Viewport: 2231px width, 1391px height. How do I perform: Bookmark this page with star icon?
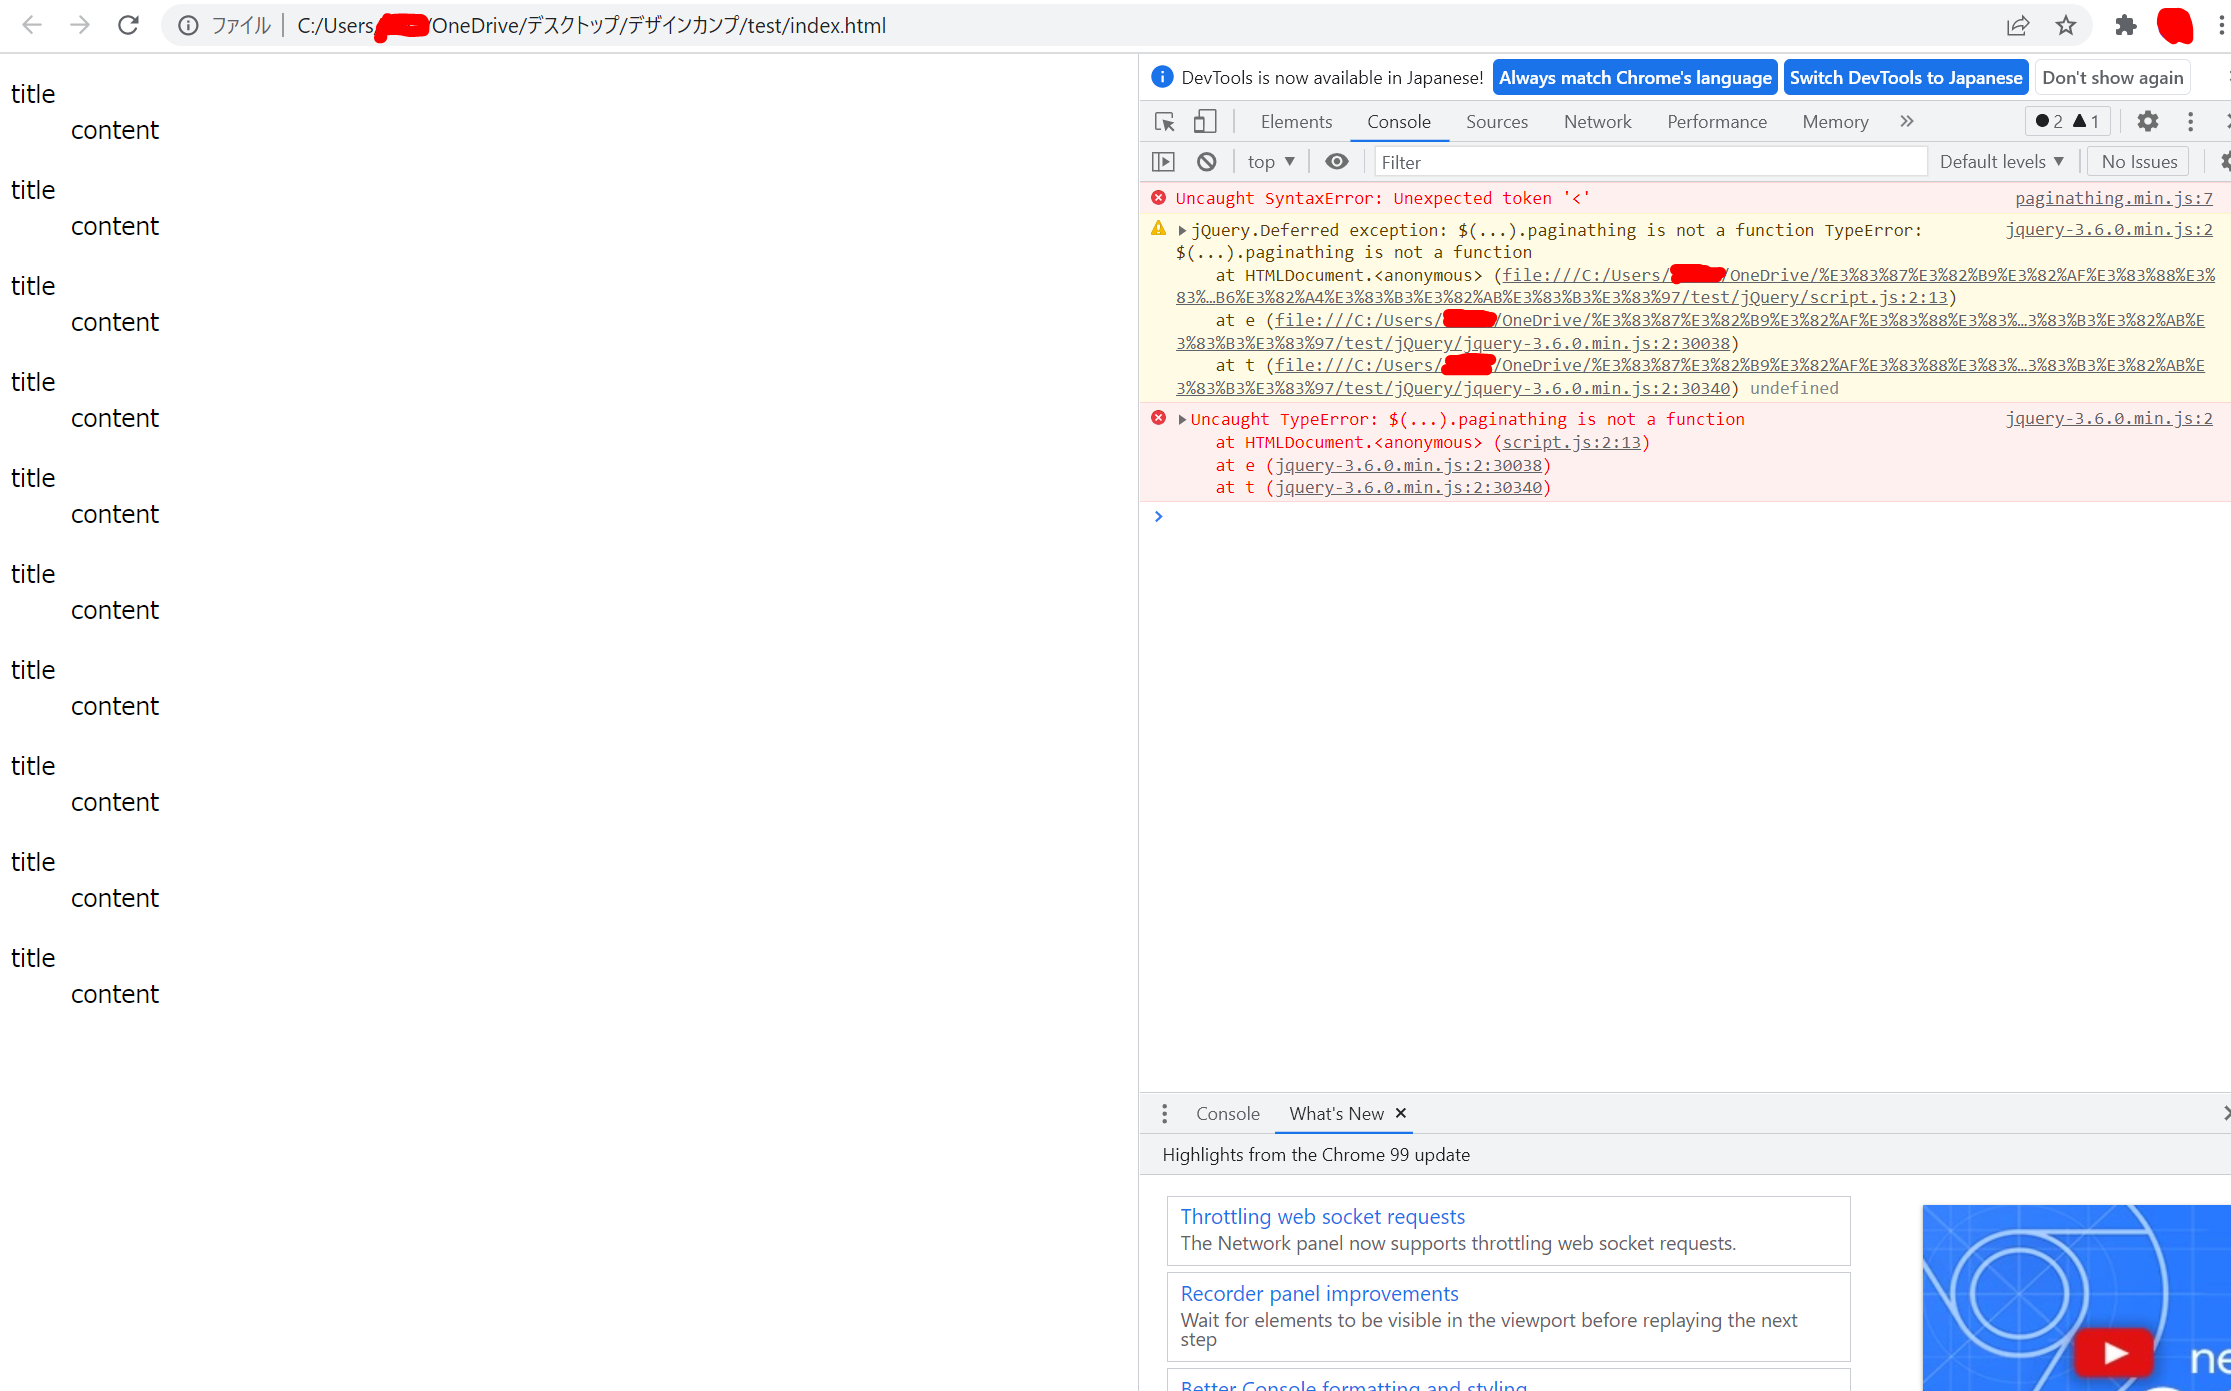point(2066,25)
